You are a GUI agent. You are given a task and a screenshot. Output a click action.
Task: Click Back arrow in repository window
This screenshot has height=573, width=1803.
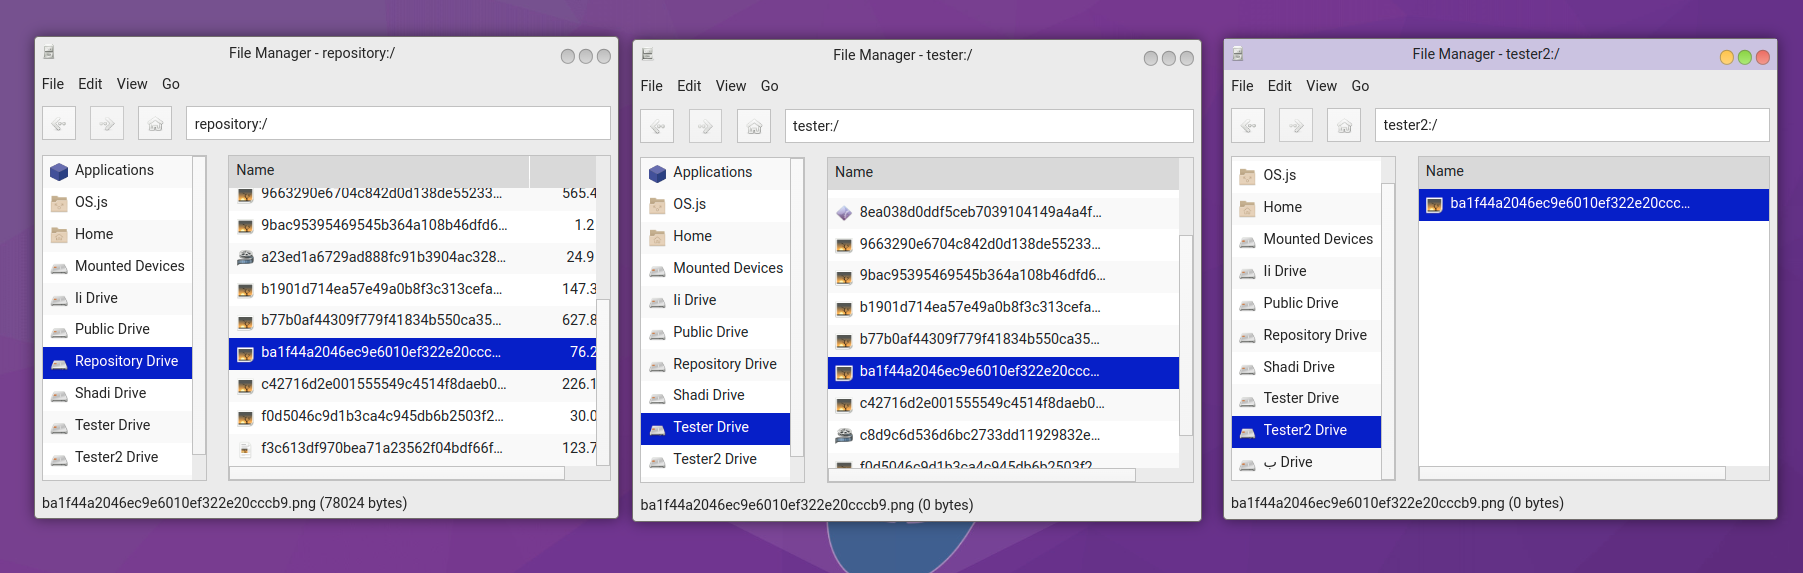(59, 123)
